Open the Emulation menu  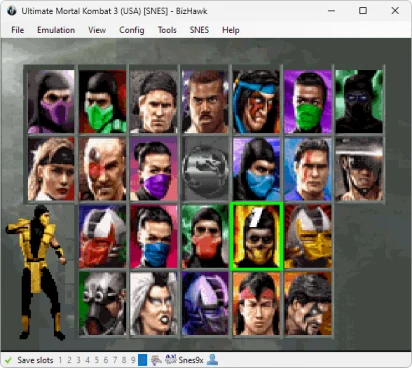(x=56, y=30)
